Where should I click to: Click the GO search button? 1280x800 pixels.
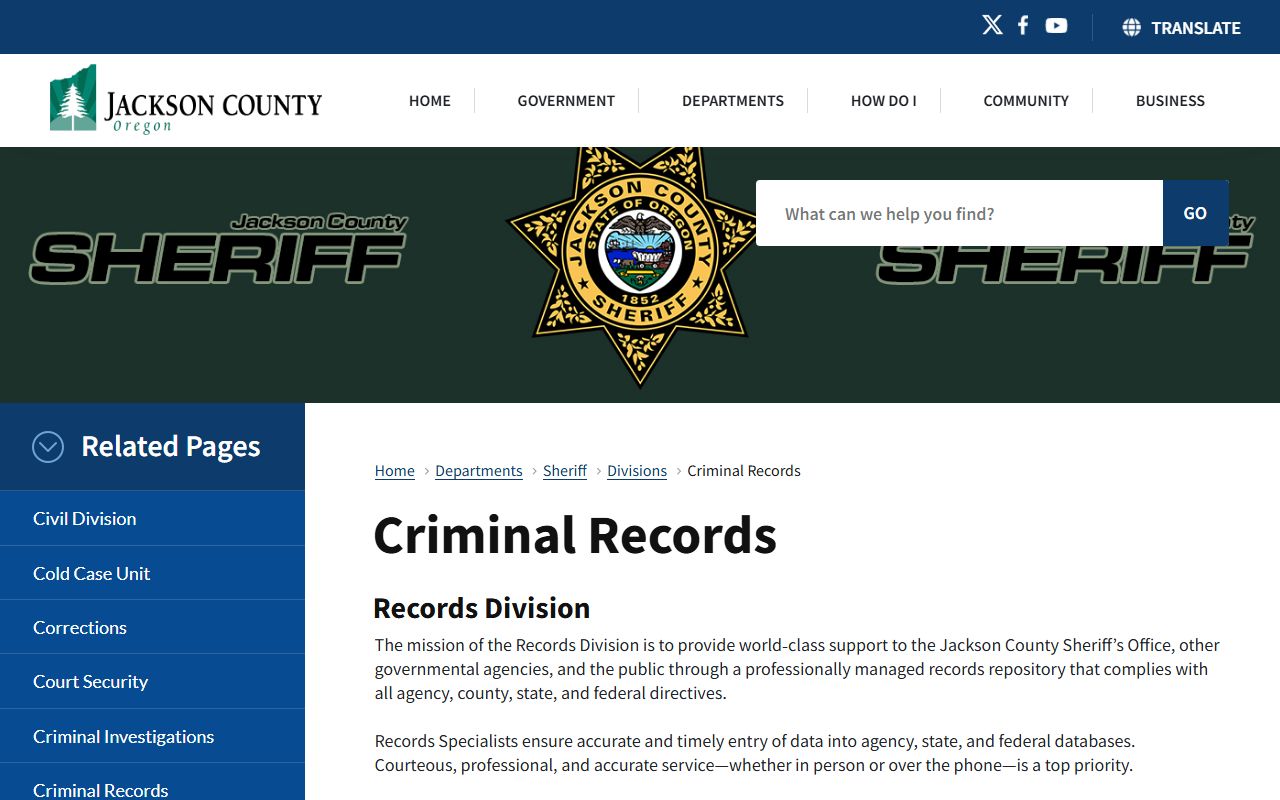click(x=1195, y=213)
